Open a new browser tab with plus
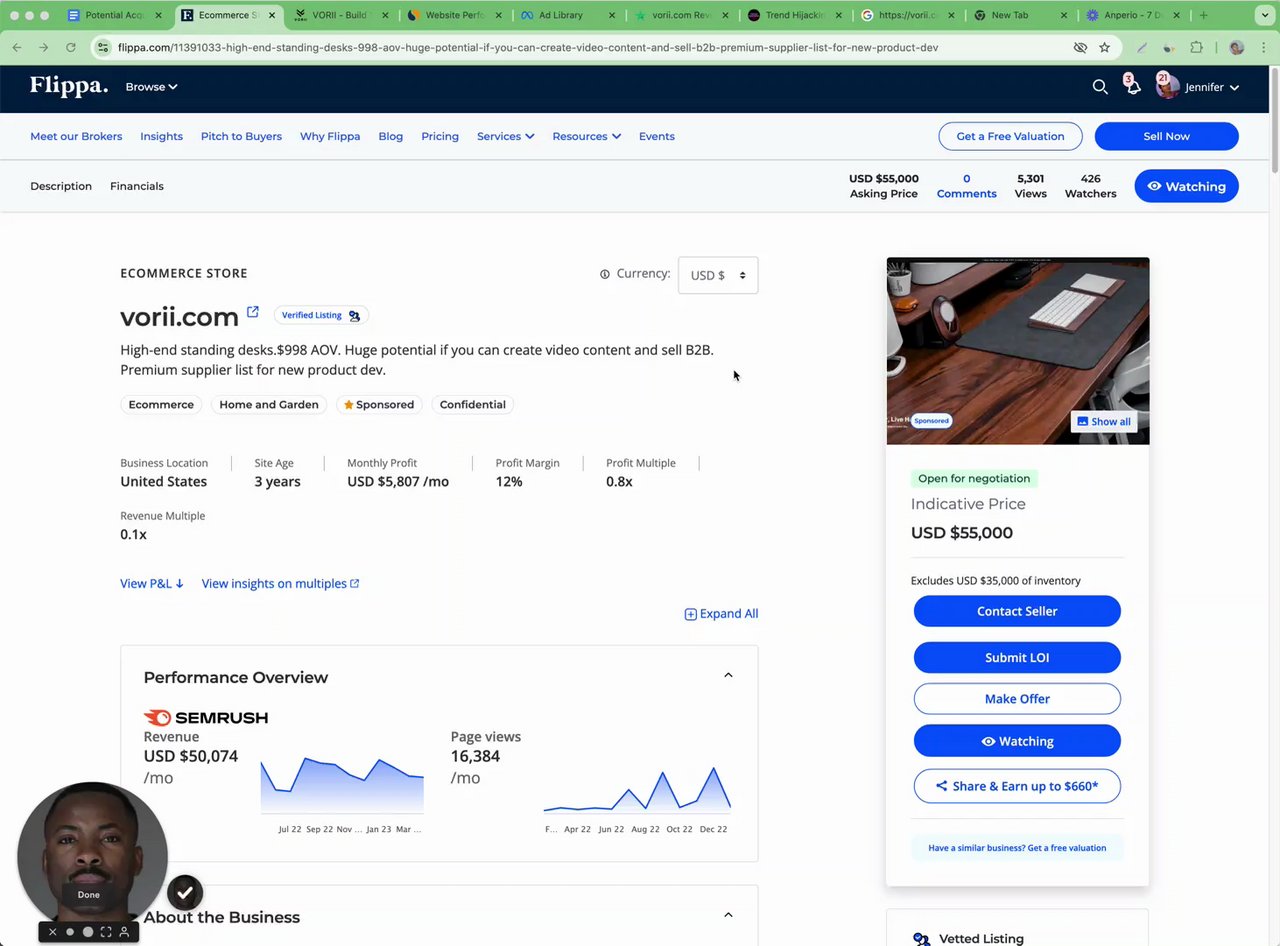The height and width of the screenshot is (946, 1280). (1203, 15)
